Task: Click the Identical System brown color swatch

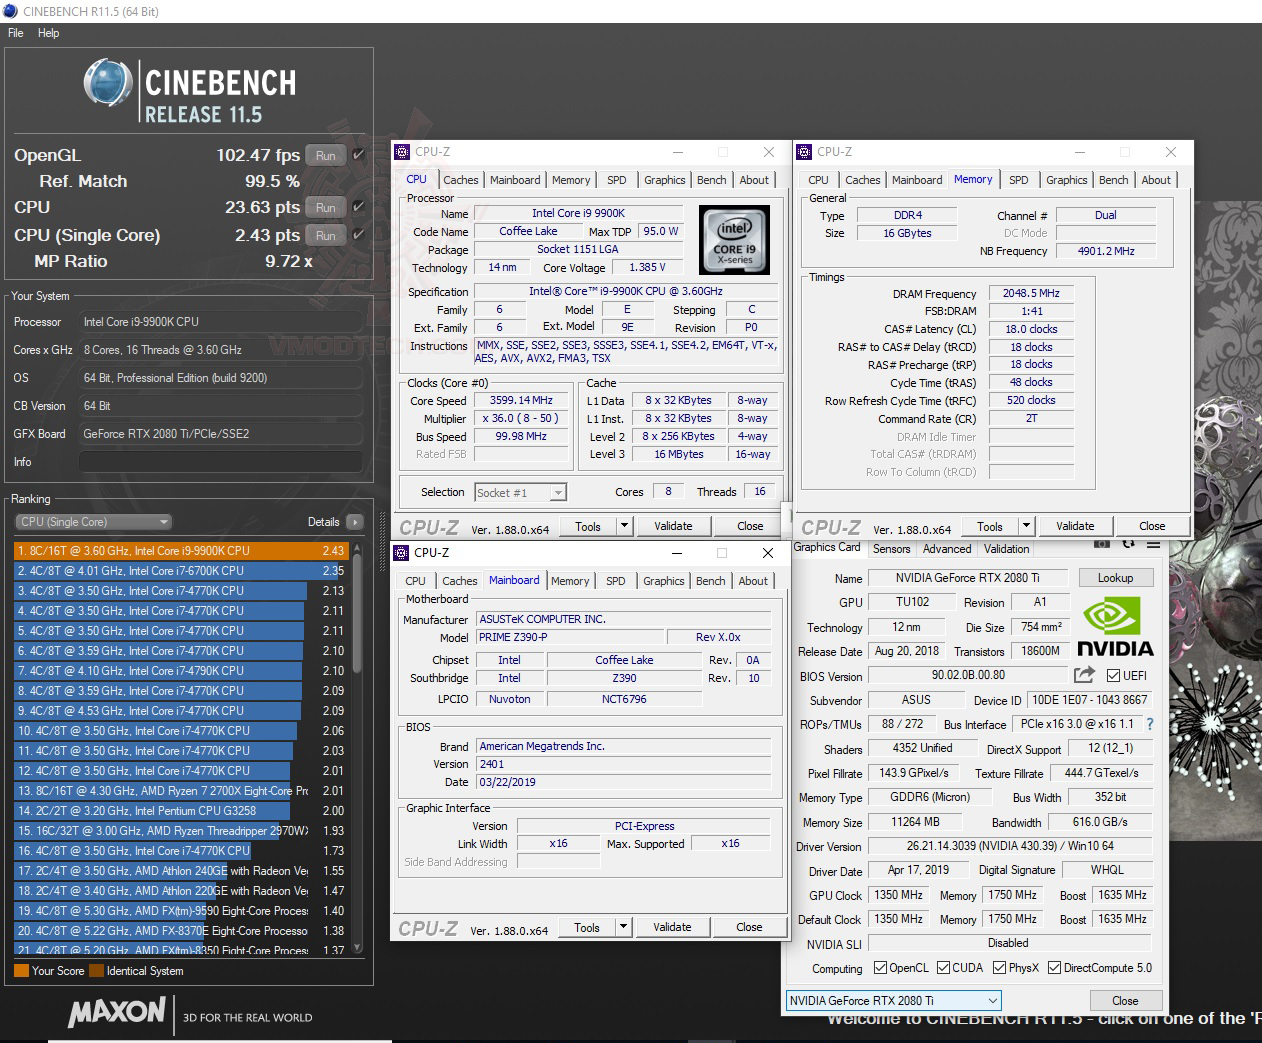Action: point(96,970)
